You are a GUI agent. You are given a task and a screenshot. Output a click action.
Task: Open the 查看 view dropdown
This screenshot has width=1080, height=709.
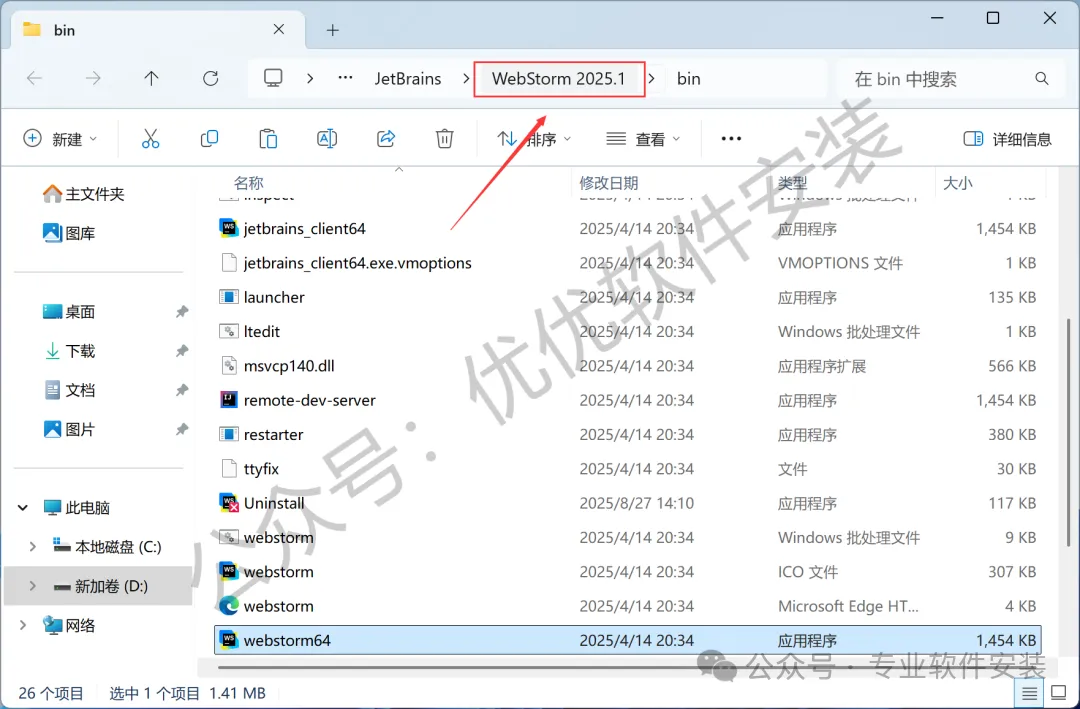click(643, 139)
